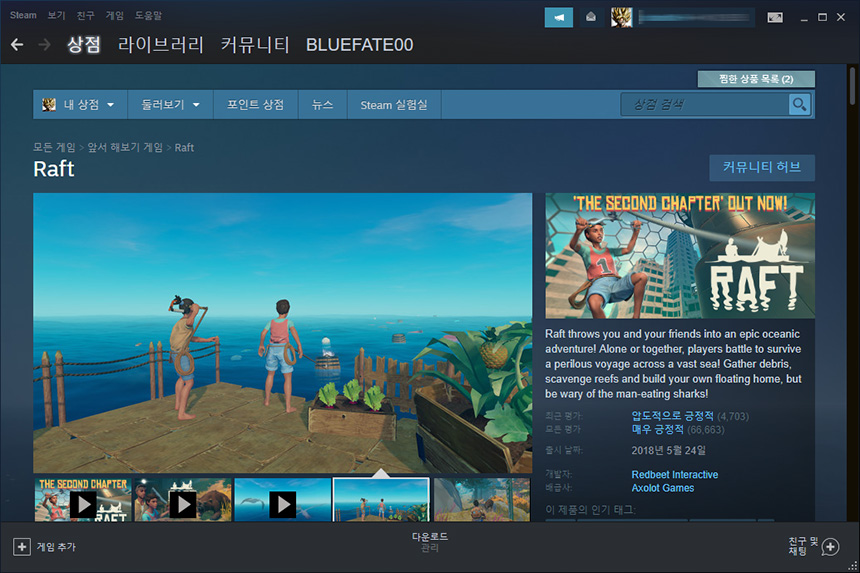Viewport: 860px width, 573px height.
Task: Switch to the 라이브러리 tab
Action: tap(161, 44)
